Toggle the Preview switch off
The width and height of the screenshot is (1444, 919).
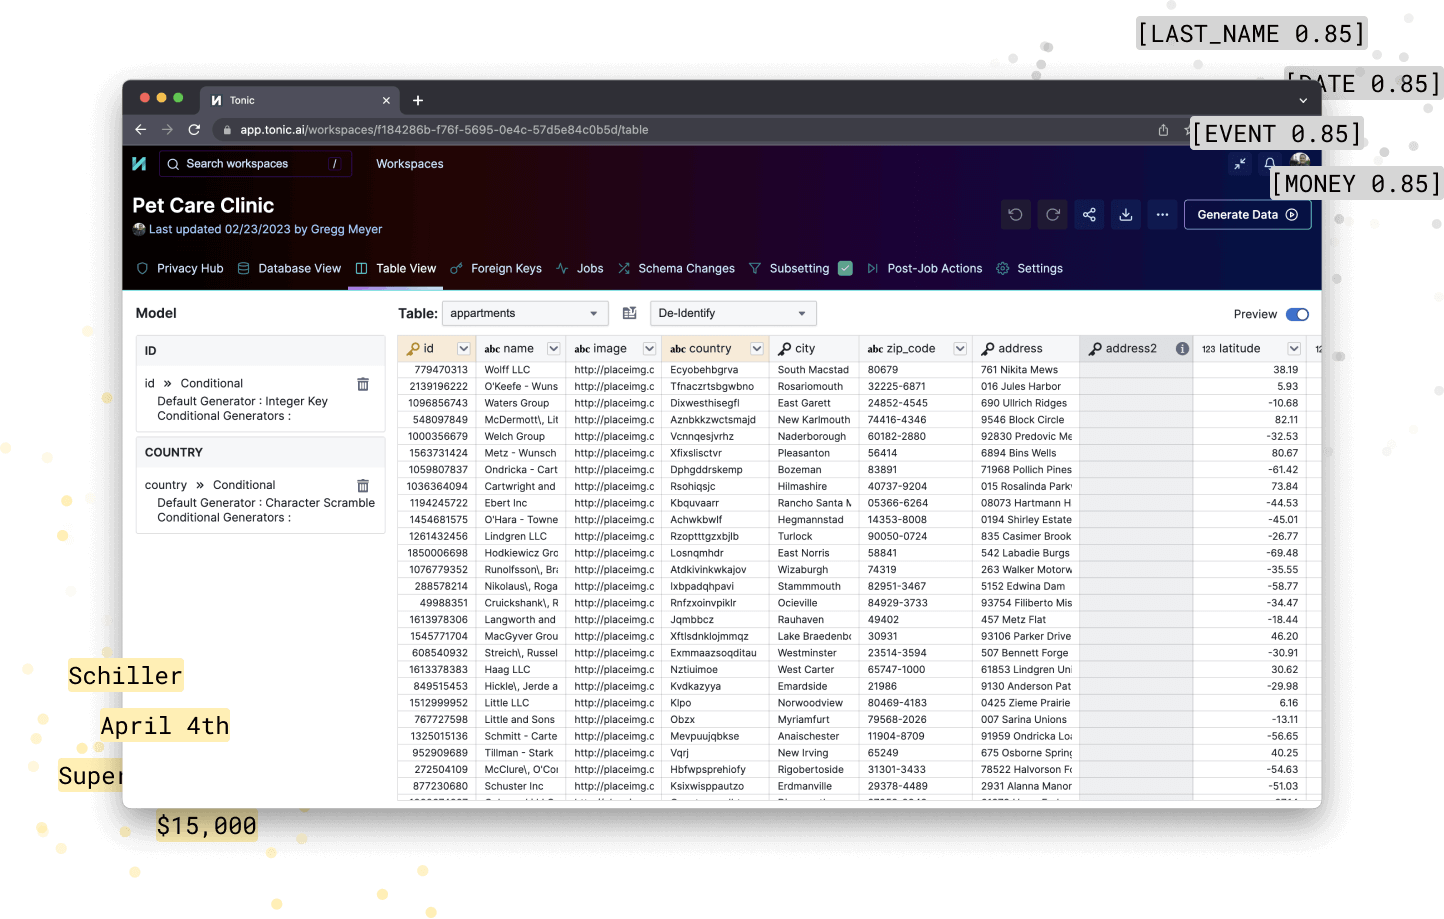coord(1297,313)
